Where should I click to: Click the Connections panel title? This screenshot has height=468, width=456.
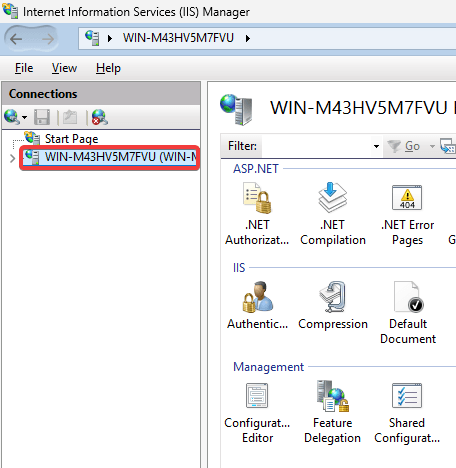pos(43,94)
